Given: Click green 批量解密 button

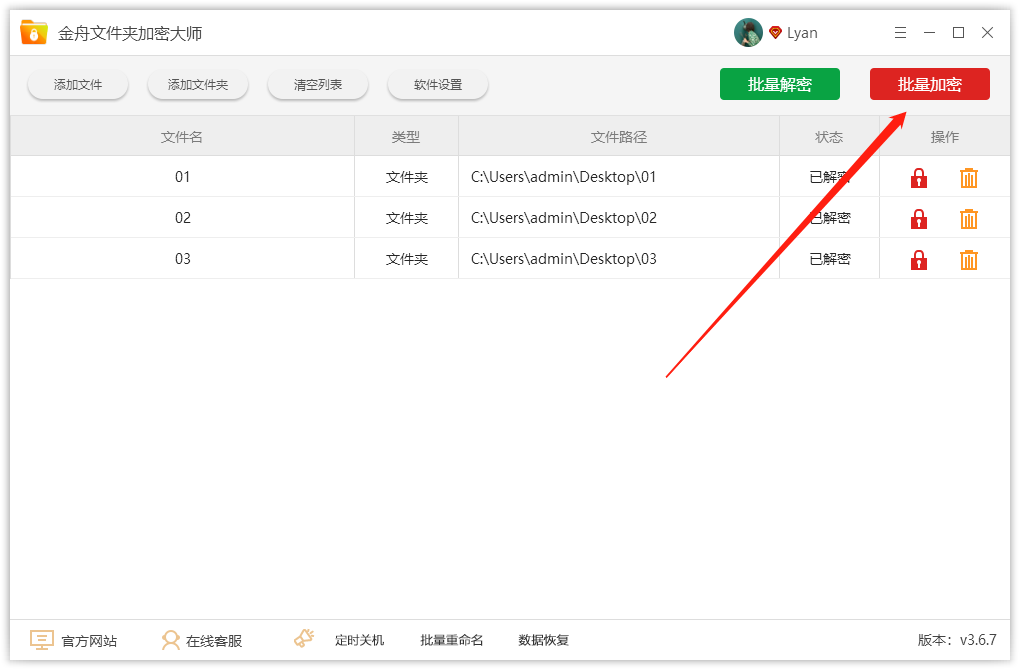Looking at the screenshot, I should pos(780,84).
